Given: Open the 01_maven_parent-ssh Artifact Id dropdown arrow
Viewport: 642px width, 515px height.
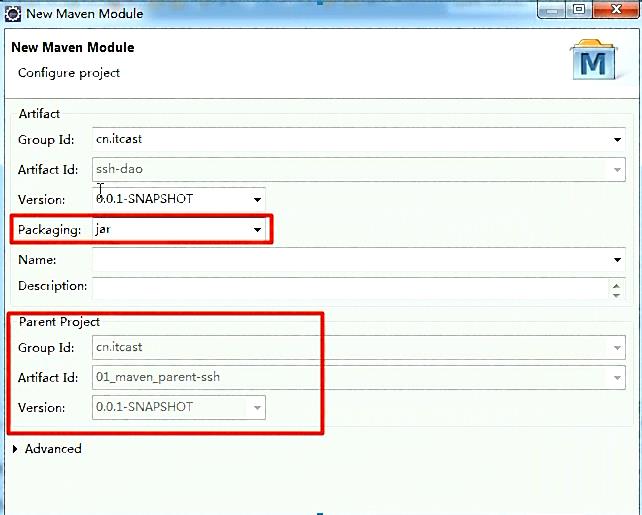Looking at the screenshot, I should click(617, 377).
